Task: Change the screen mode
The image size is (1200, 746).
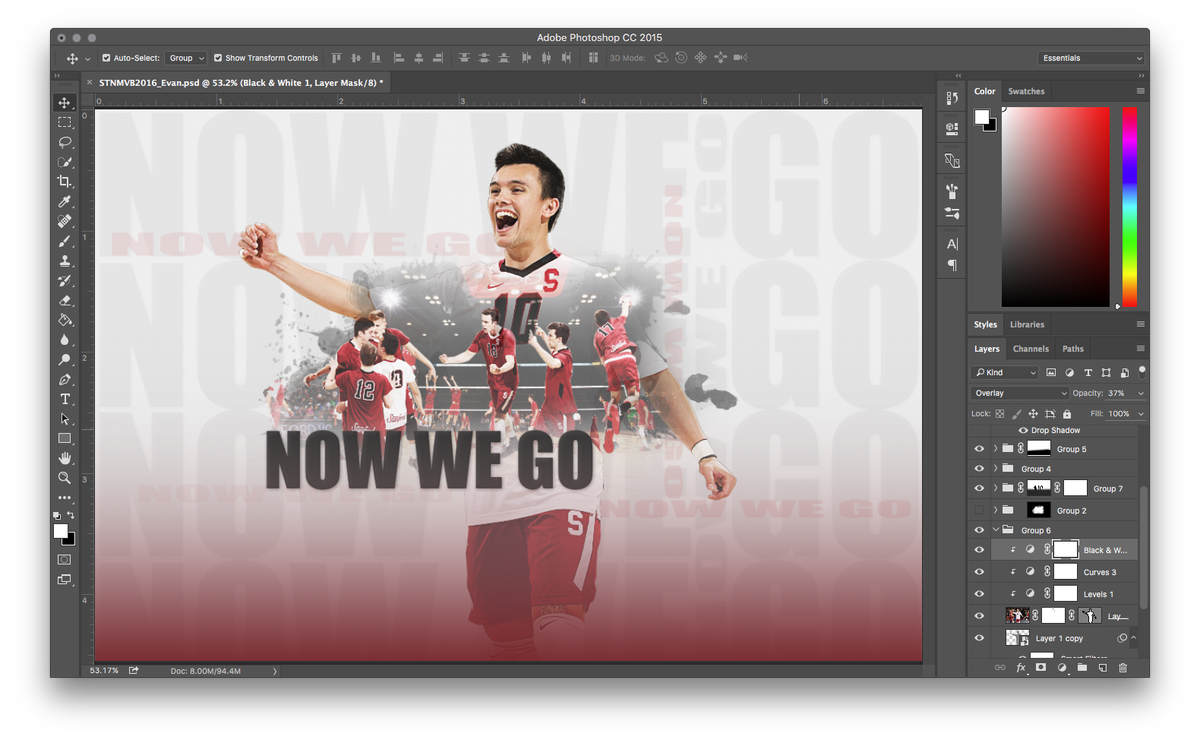Action: [x=64, y=579]
